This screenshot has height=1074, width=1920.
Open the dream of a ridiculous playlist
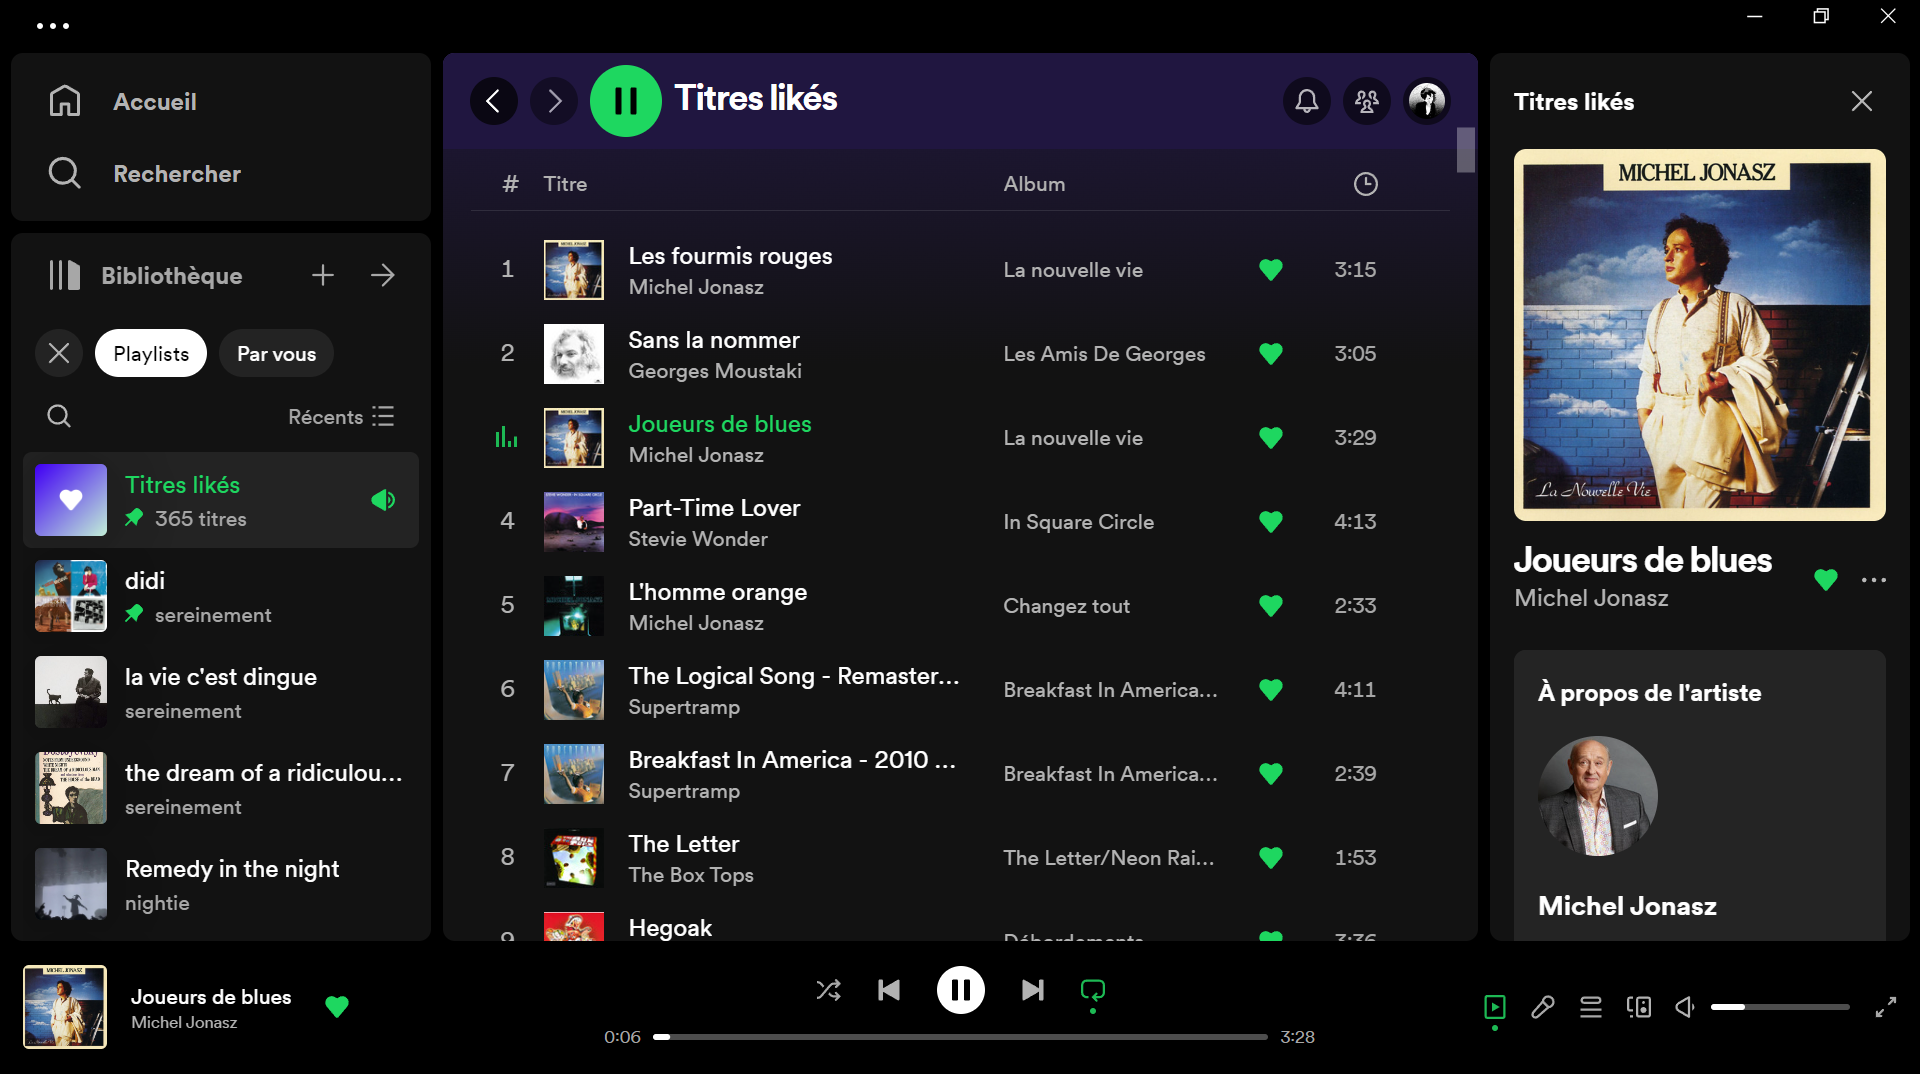221,788
